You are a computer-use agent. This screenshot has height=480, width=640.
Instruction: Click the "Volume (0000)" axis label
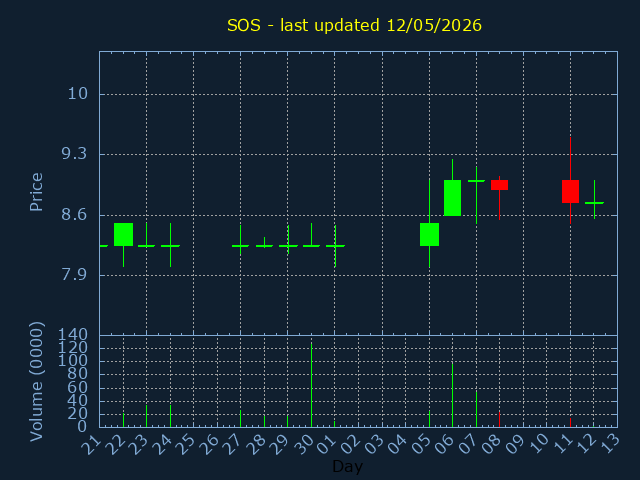pos(36,382)
